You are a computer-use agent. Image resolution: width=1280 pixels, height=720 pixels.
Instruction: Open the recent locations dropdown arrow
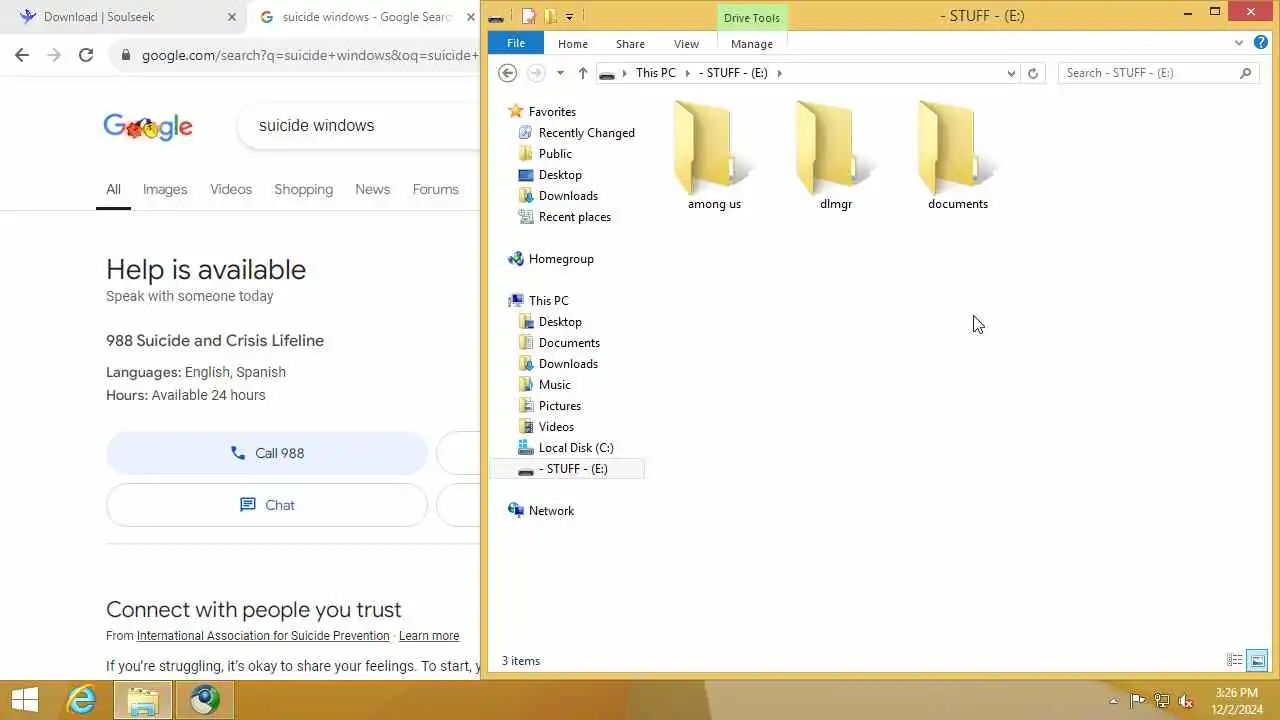560,73
